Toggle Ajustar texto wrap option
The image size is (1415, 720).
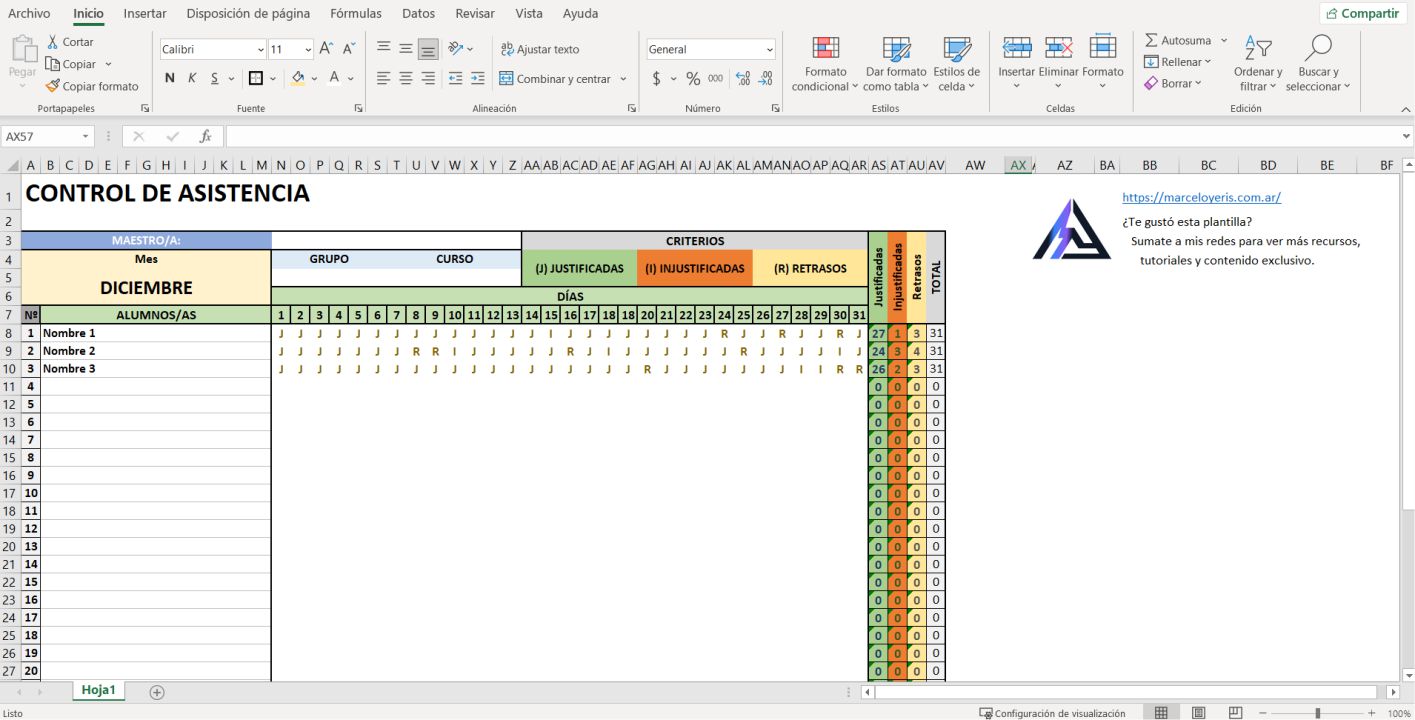[x=540, y=49]
